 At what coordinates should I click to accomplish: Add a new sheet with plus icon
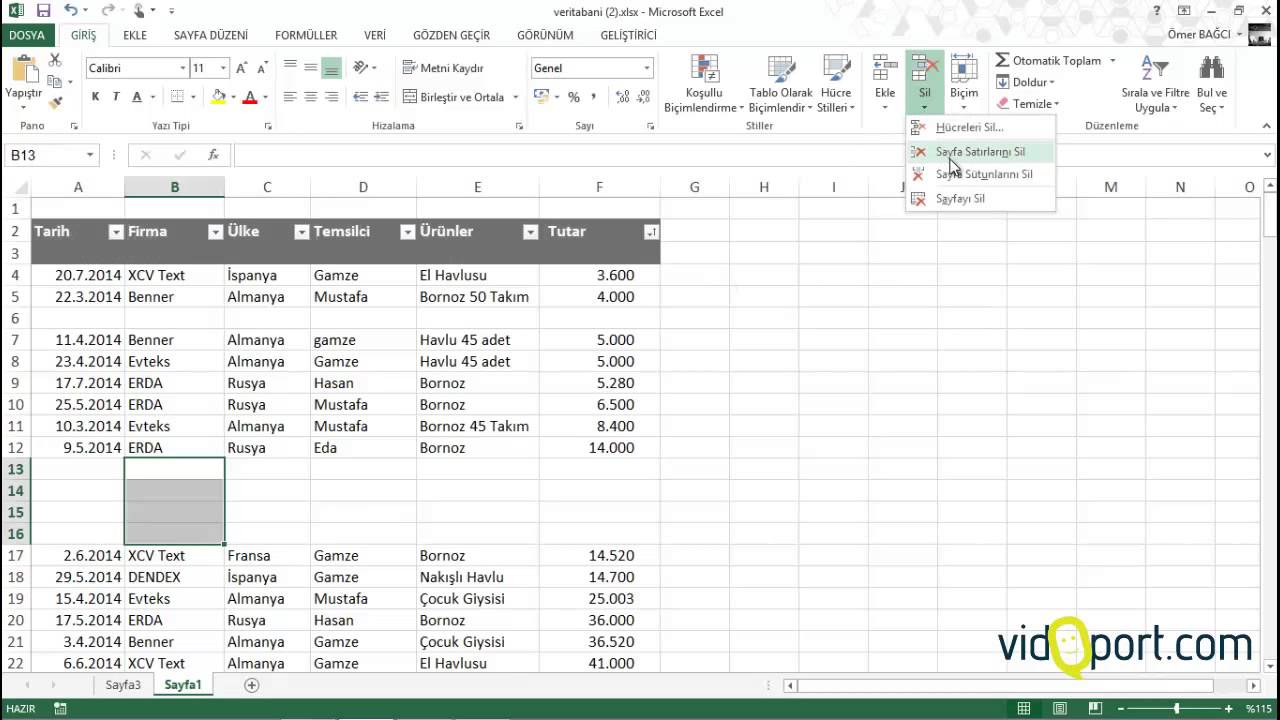(x=252, y=685)
